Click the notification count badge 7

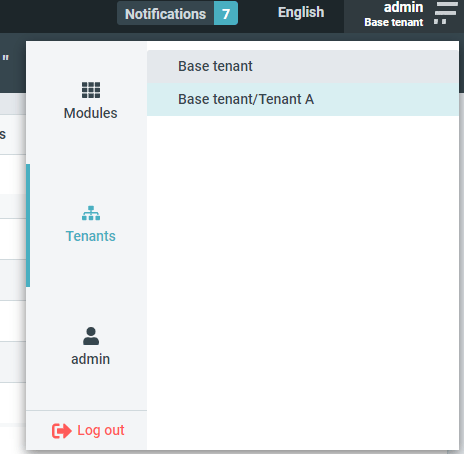point(226,13)
